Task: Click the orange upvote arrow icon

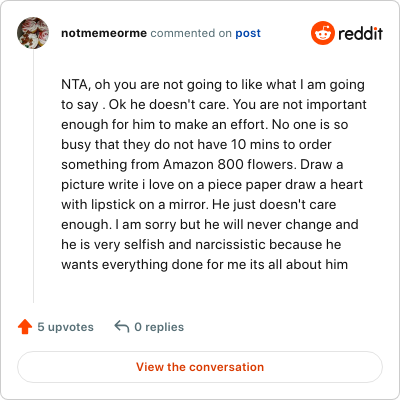Action: [25, 327]
